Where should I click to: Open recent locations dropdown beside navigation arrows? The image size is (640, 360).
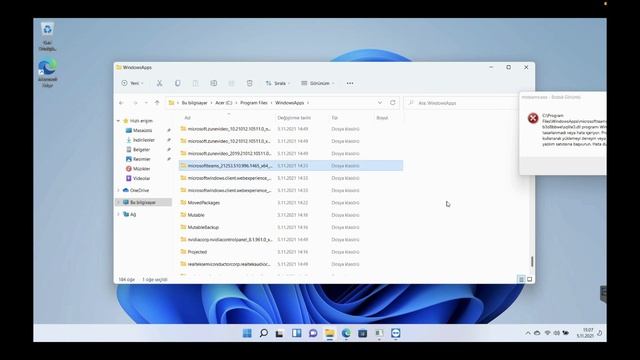[x=146, y=103]
